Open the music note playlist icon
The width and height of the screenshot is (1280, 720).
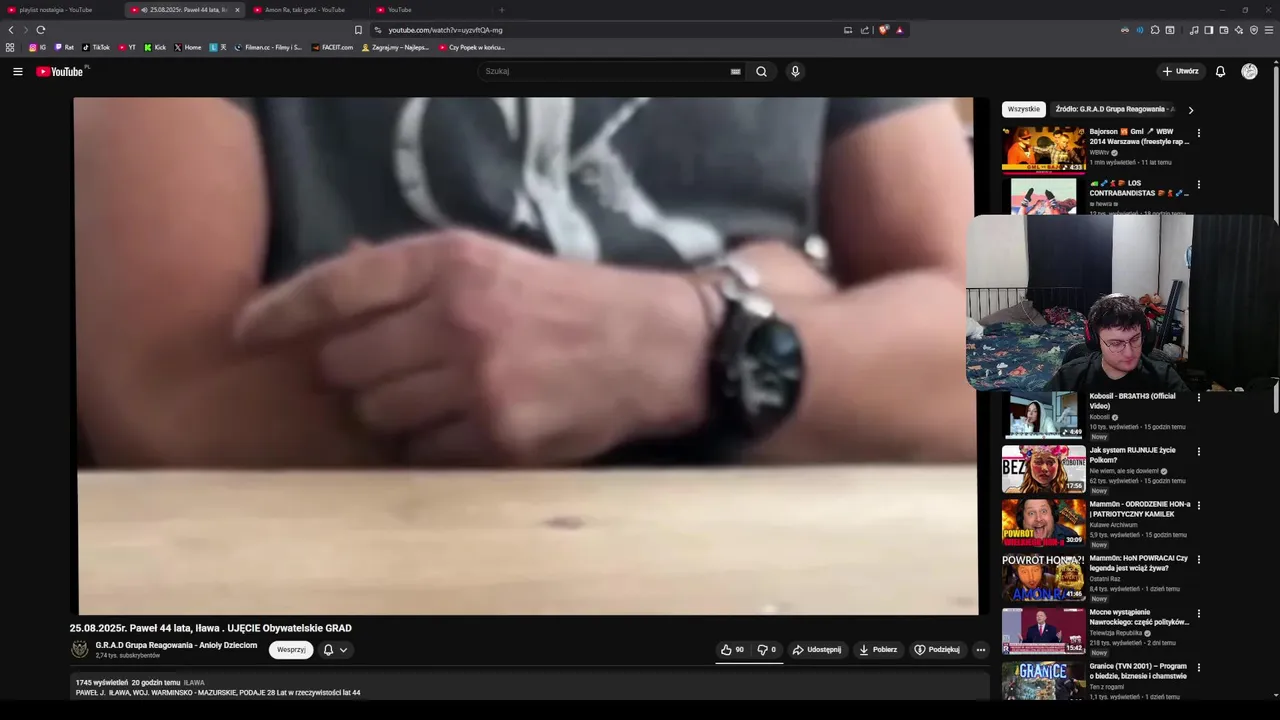point(1194,30)
